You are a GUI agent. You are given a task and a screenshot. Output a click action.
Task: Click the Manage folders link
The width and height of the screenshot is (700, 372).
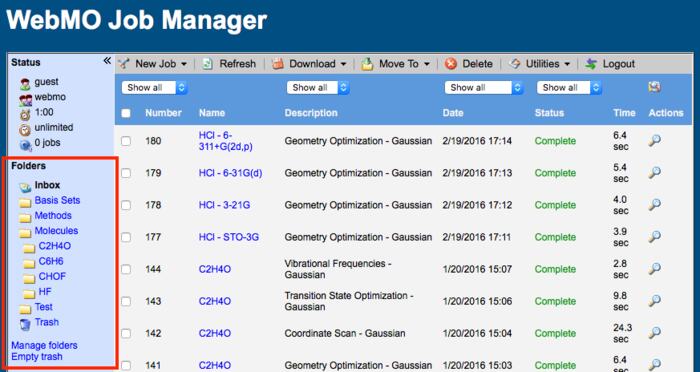[x=44, y=345]
